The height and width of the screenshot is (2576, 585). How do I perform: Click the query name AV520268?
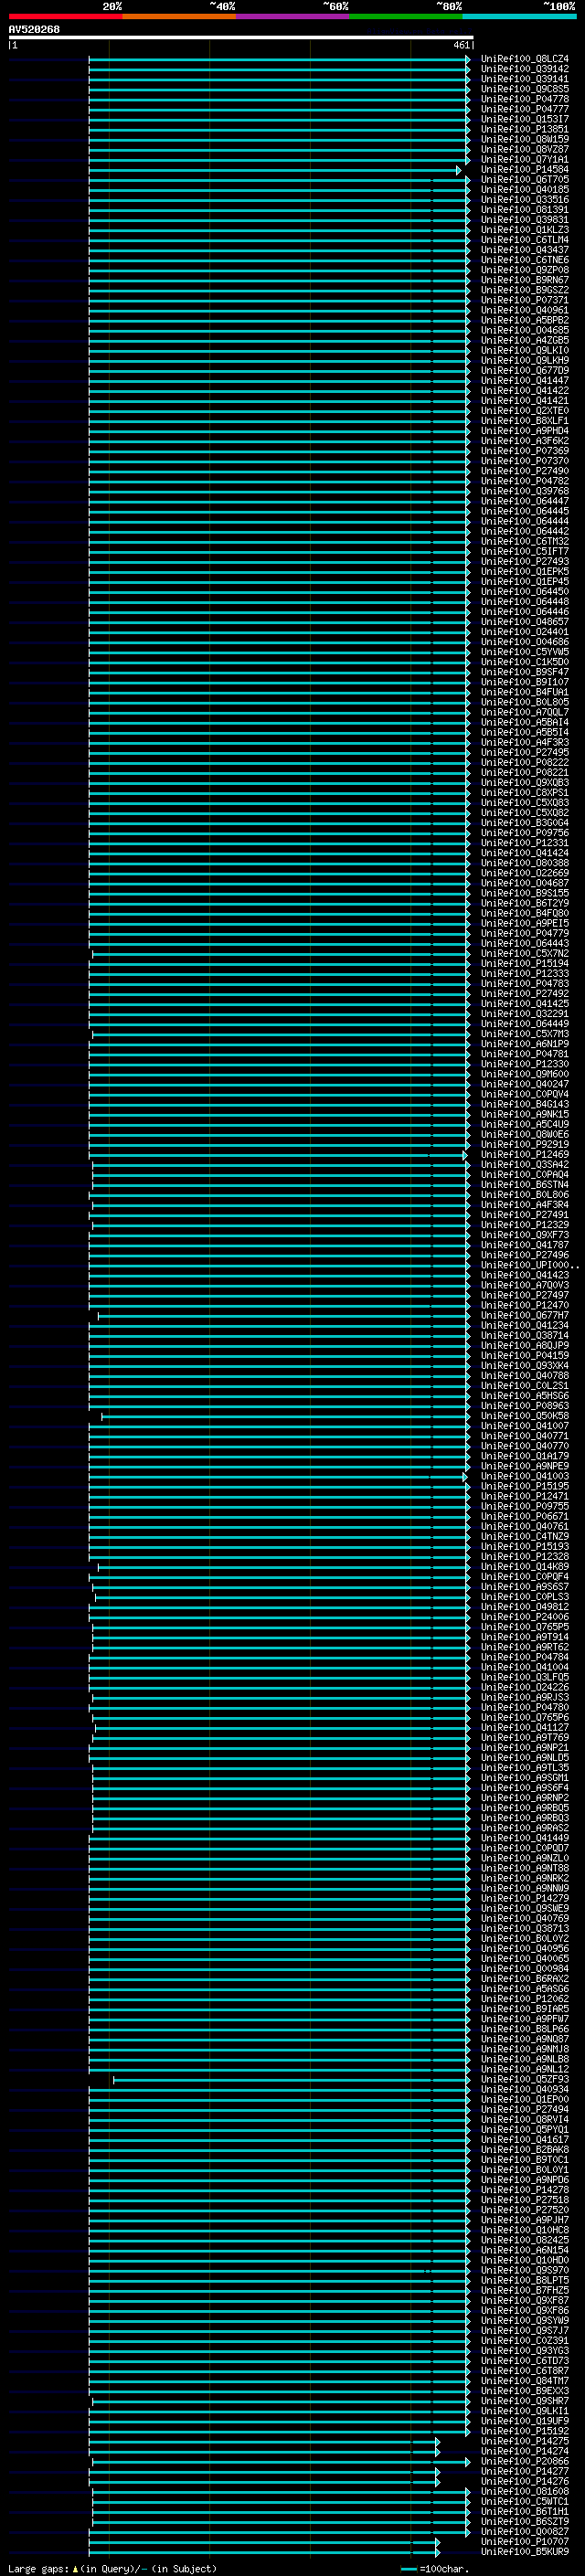tap(34, 29)
